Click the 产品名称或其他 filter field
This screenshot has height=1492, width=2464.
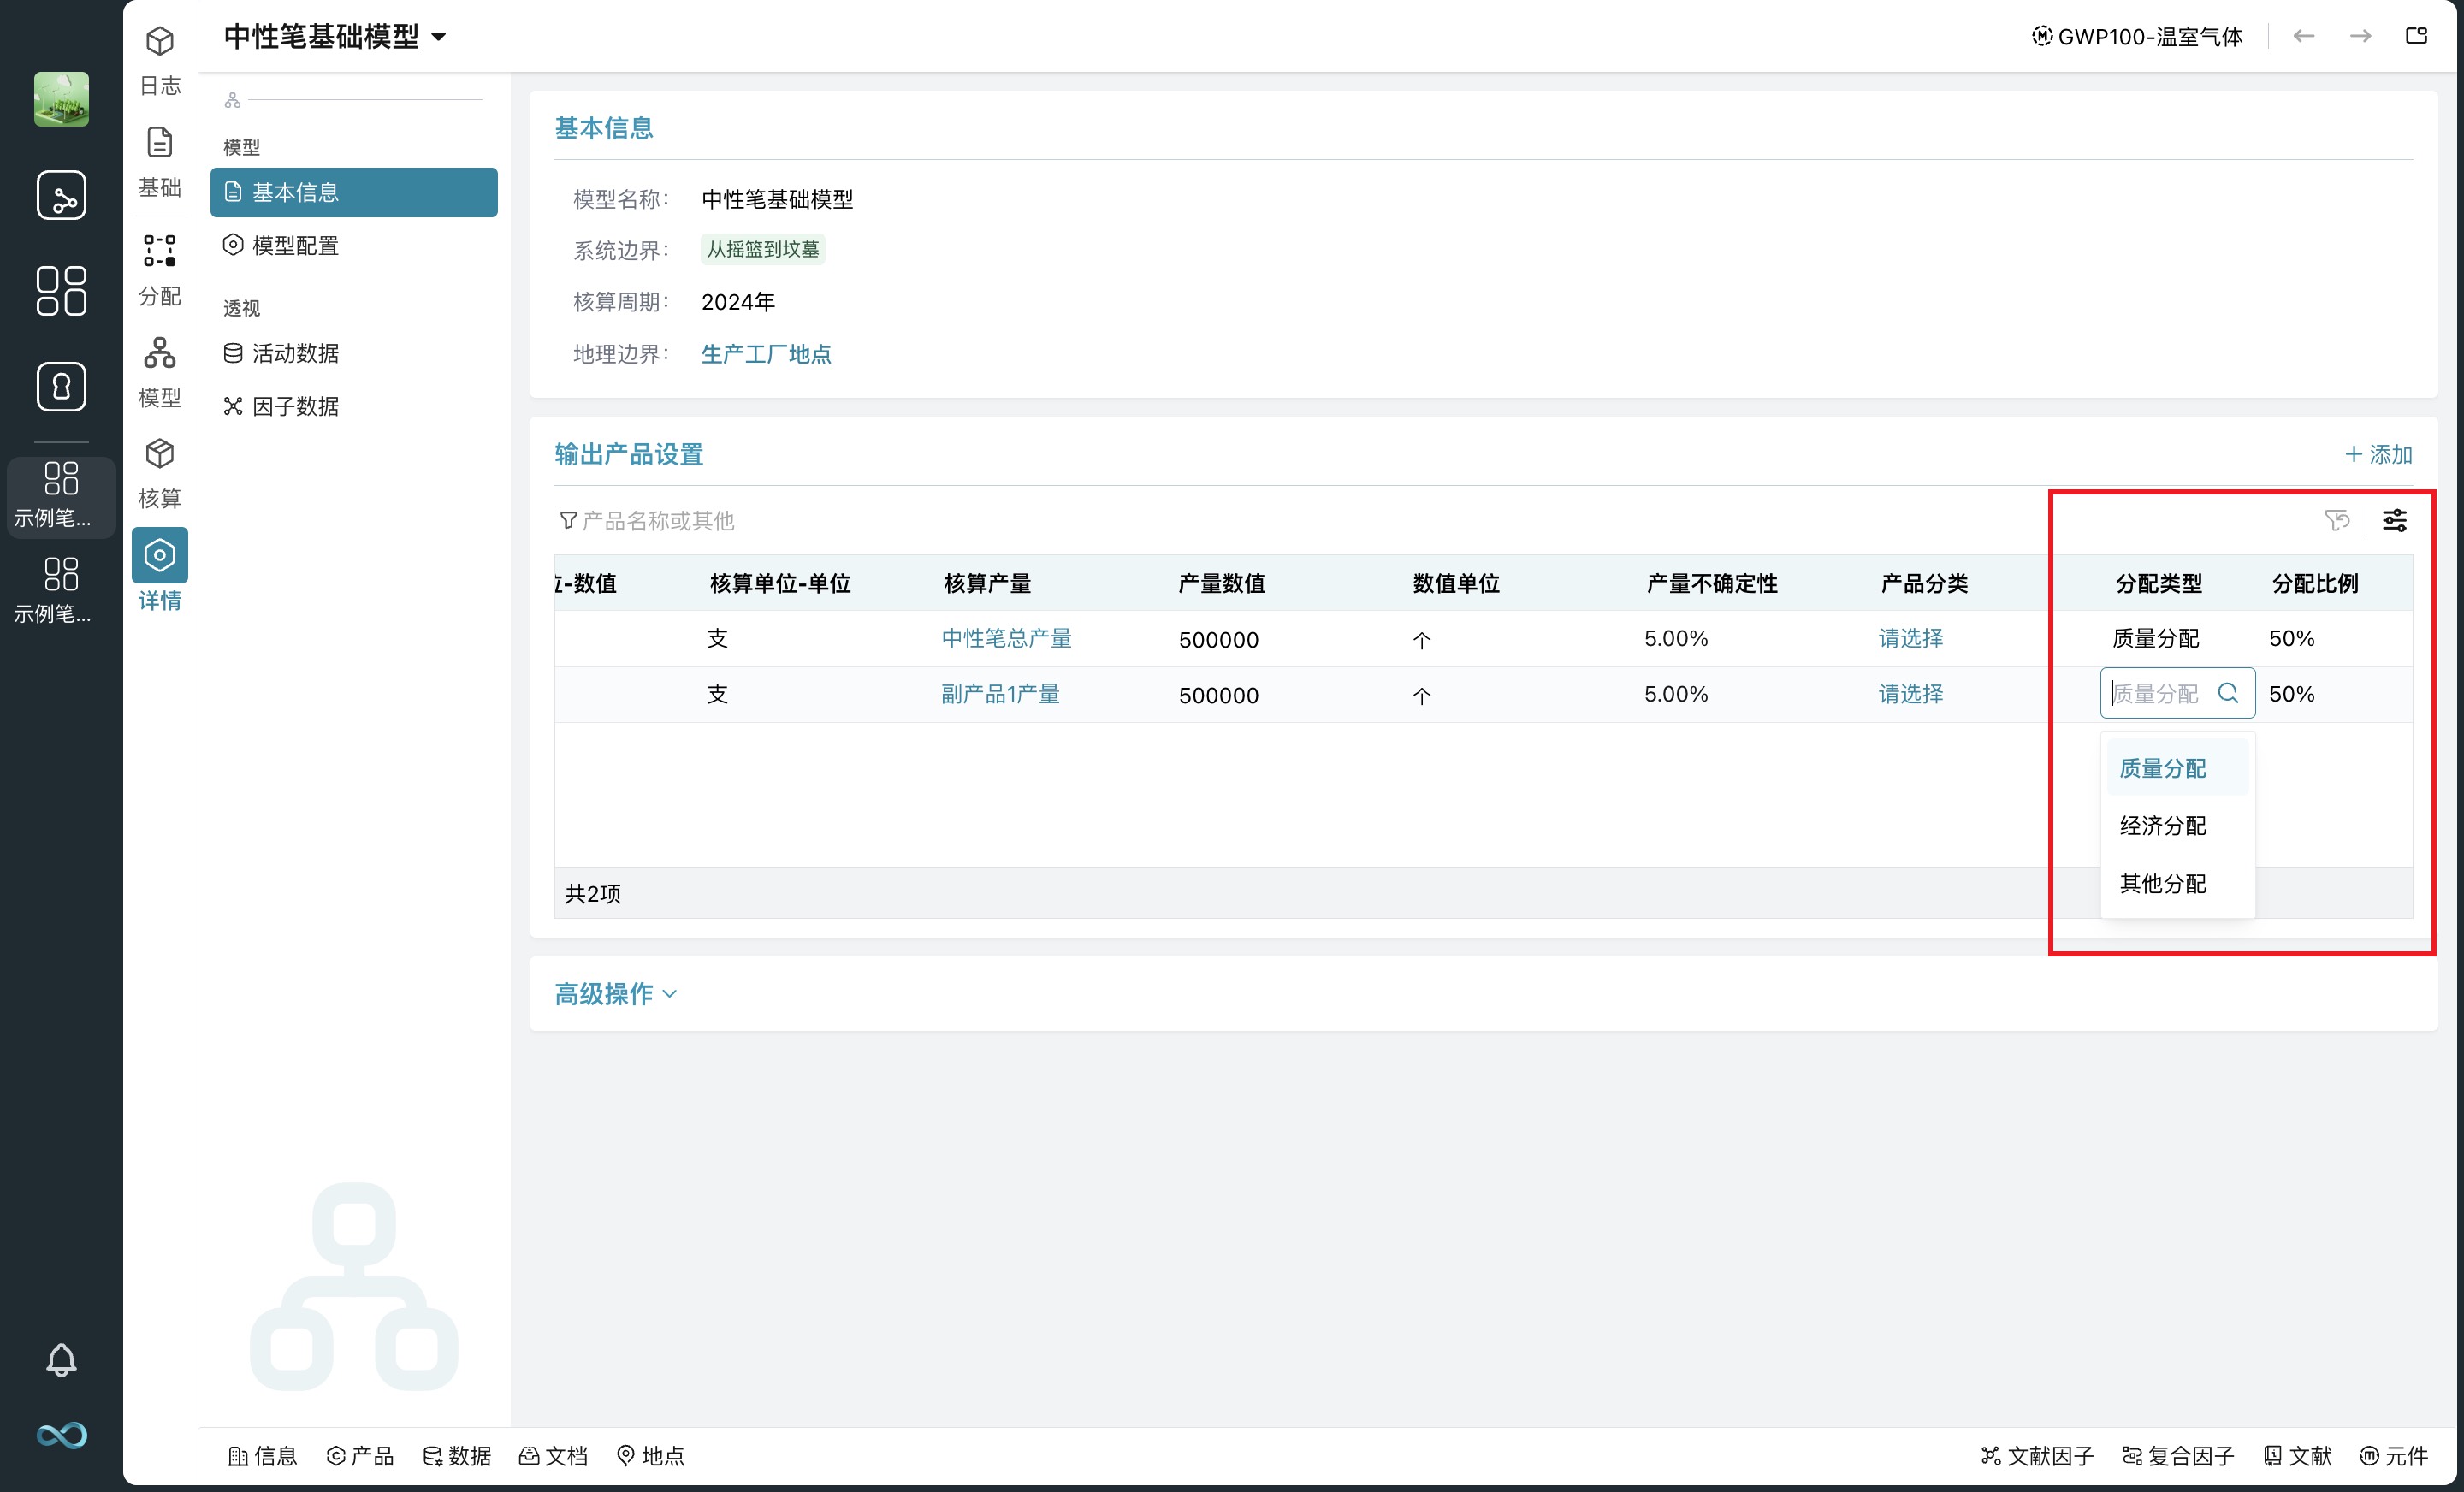point(658,520)
